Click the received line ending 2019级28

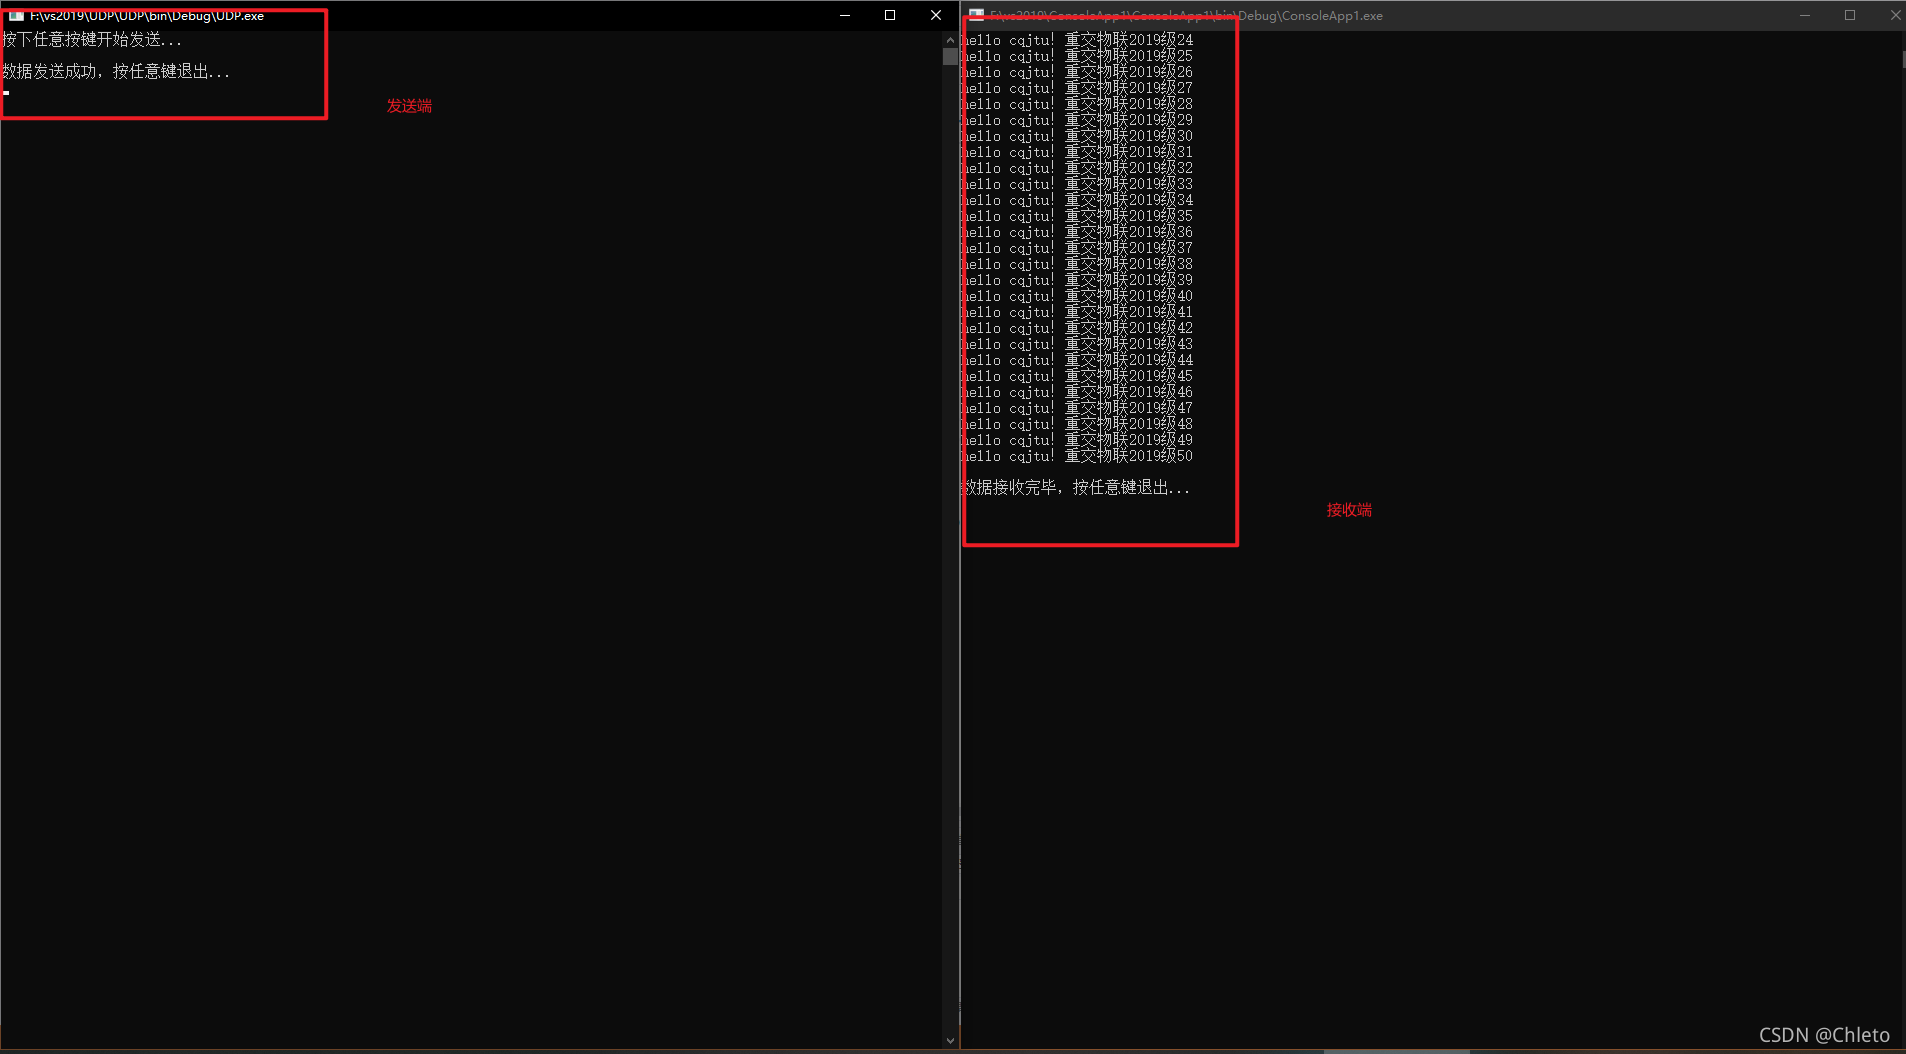pos(1077,104)
